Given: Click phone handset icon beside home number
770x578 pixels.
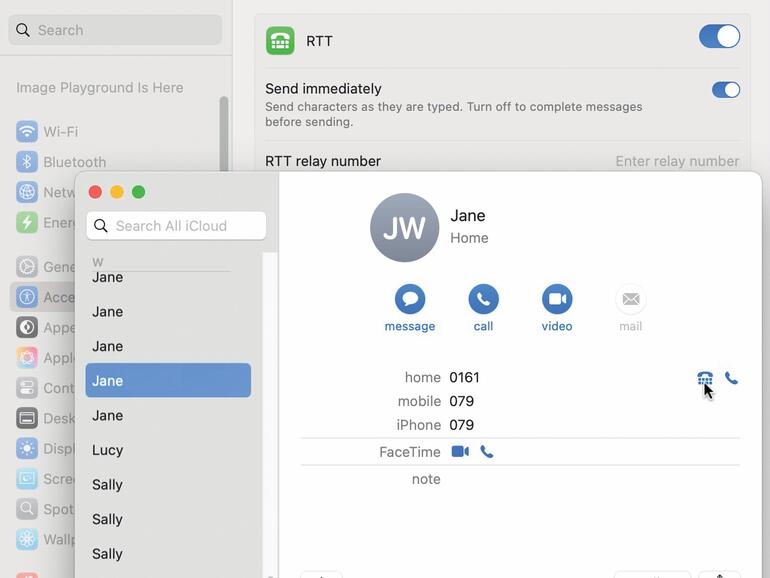Looking at the screenshot, I should pos(731,378).
